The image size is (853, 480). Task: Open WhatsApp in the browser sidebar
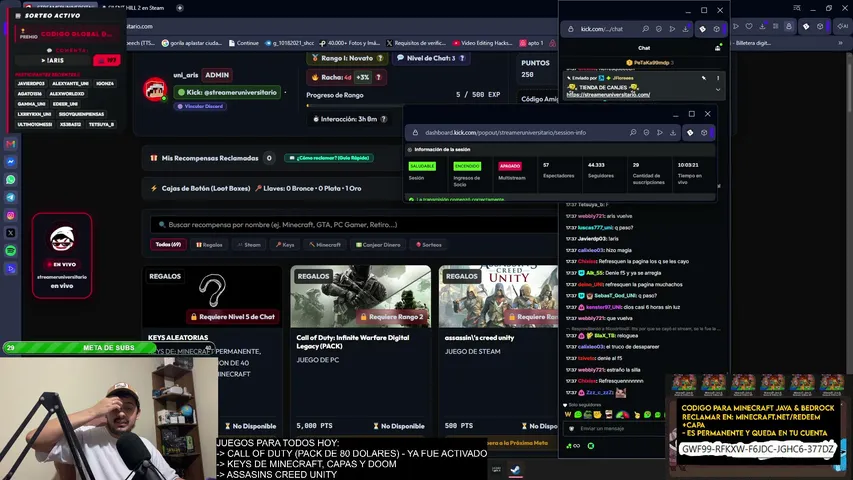pos(10,180)
